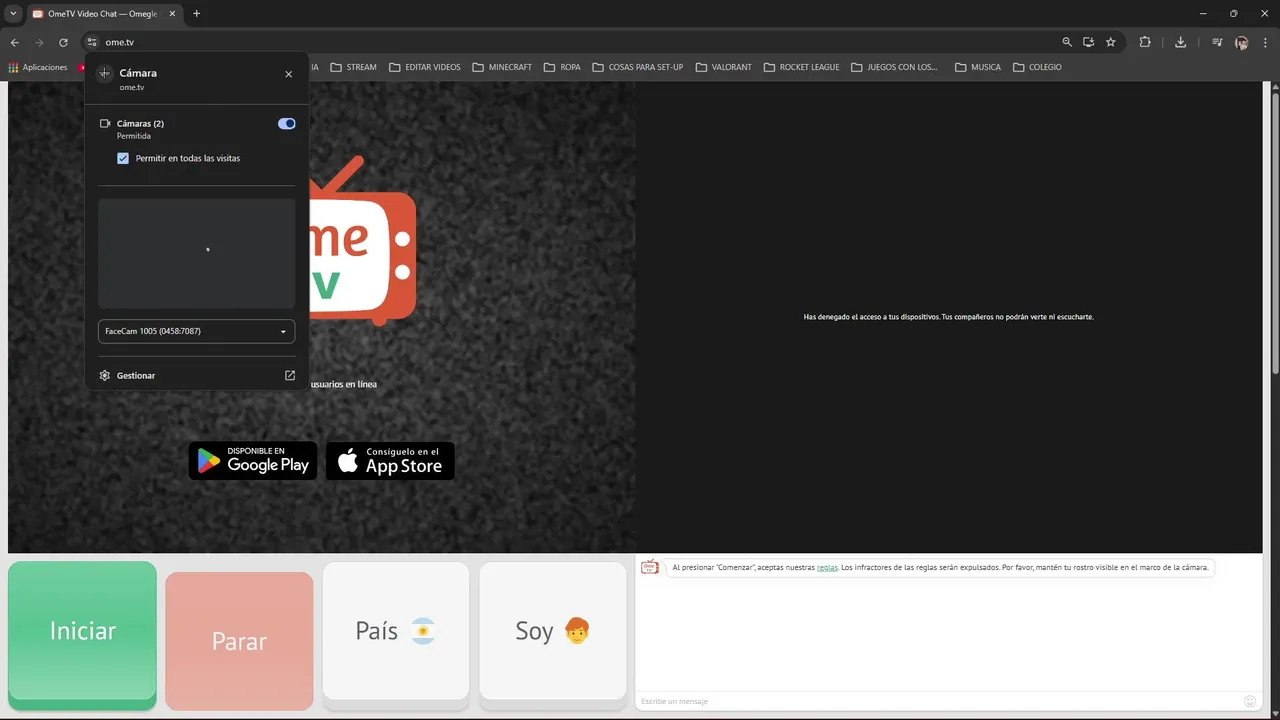The height and width of the screenshot is (720, 1280).
Task: Click Gestionar camera settings
Action: [136, 376]
